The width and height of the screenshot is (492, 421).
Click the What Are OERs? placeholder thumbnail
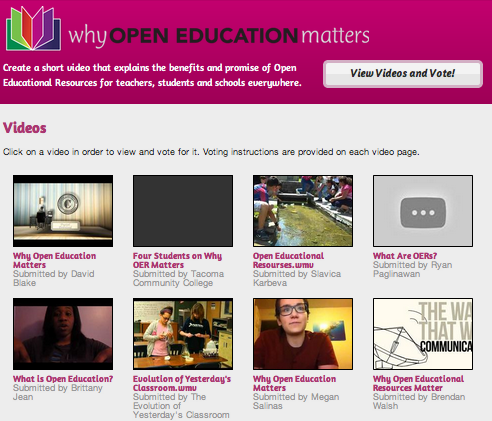coord(423,211)
